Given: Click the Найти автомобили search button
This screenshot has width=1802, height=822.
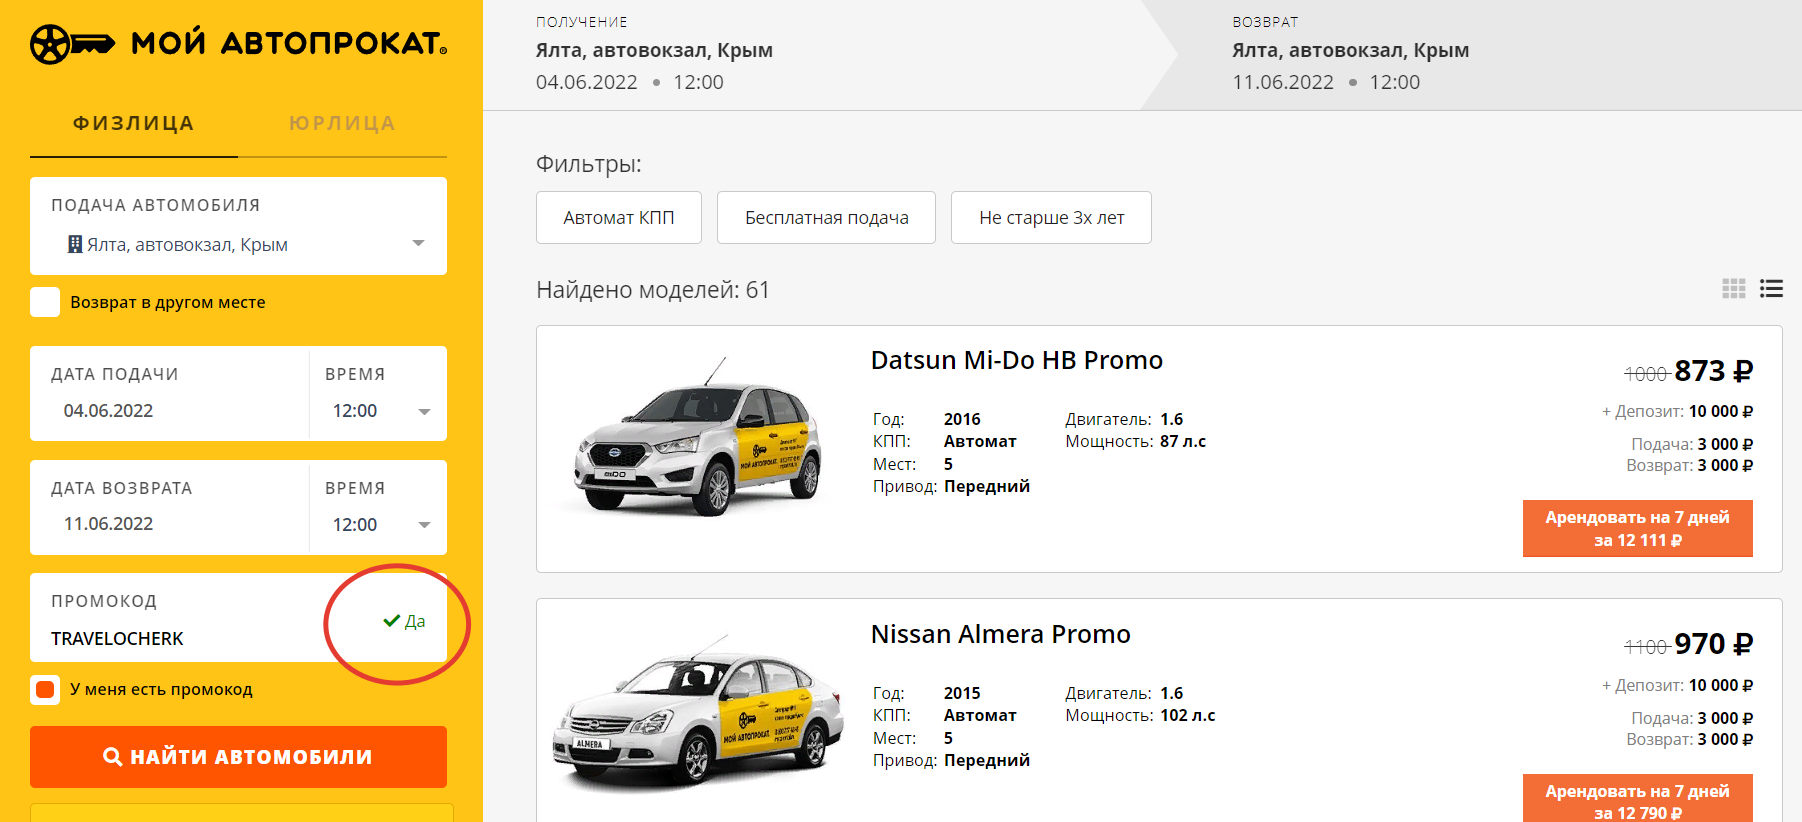Looking at the screenshot, I should [238, 757].
